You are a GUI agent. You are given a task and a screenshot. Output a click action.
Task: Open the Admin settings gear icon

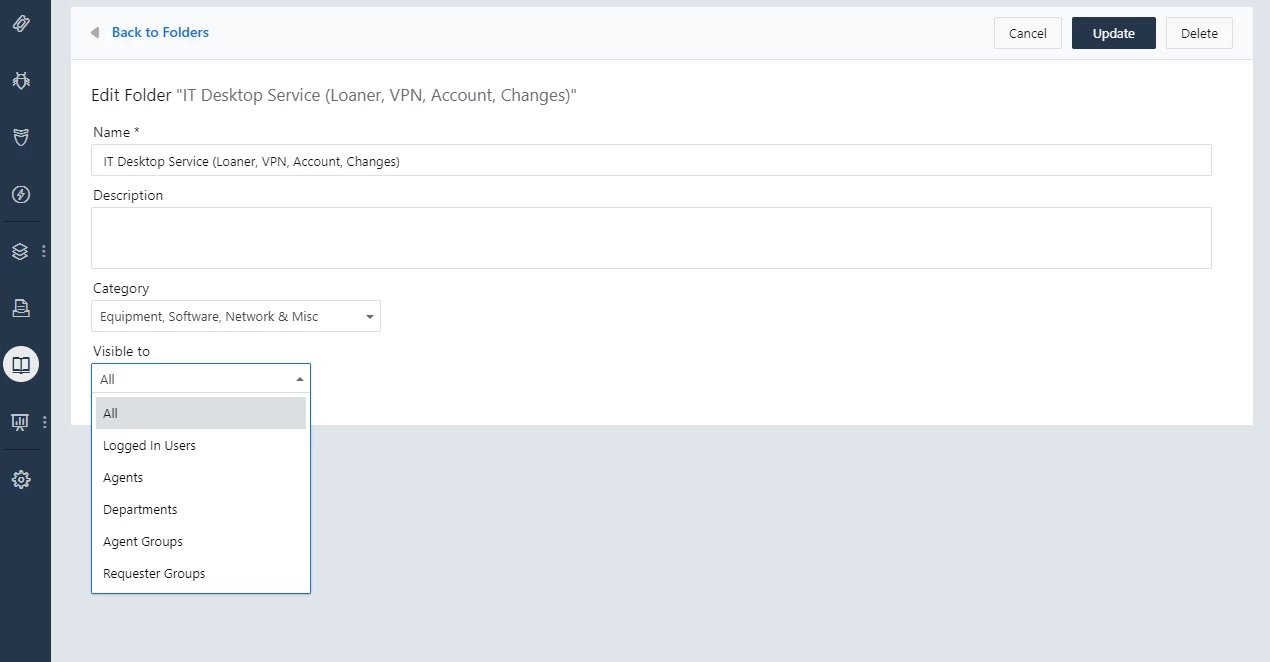21,480
